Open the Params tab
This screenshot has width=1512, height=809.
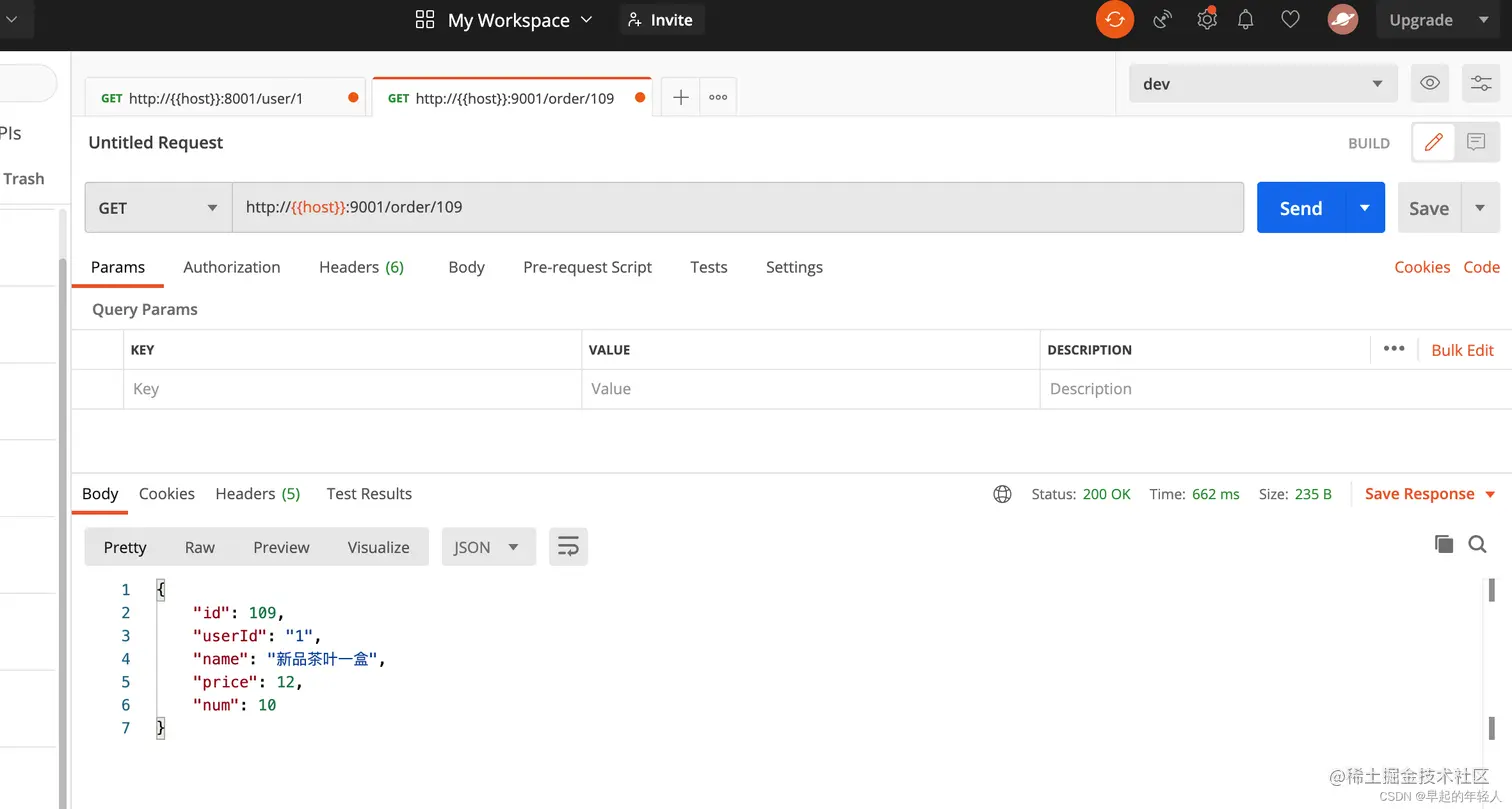point(118,267)
